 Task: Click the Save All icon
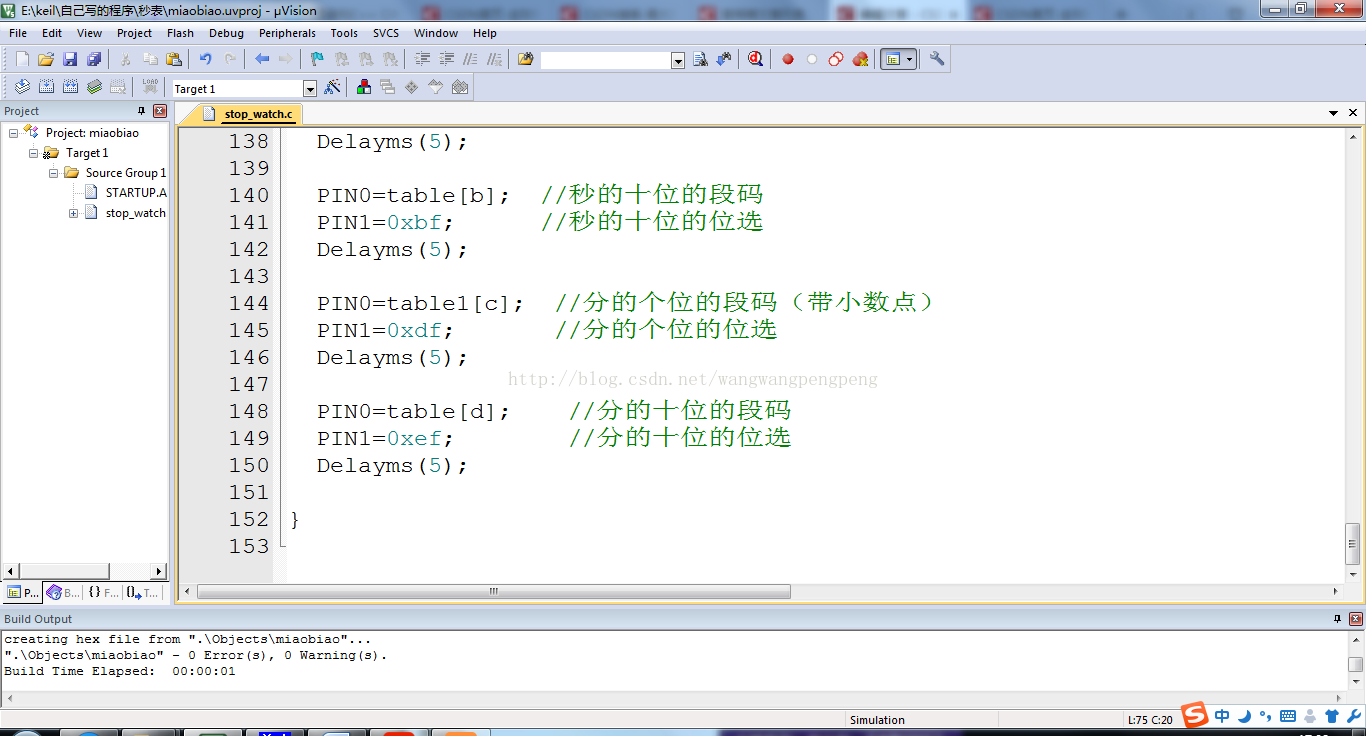[x=94, y=60]
